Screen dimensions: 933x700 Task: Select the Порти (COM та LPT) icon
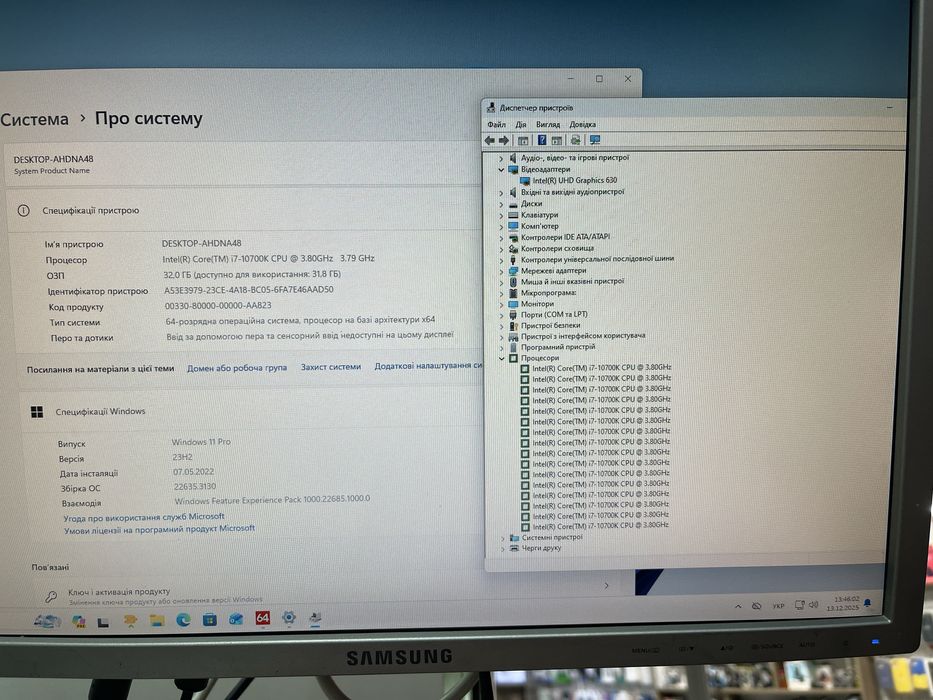[x=514, y=314]
